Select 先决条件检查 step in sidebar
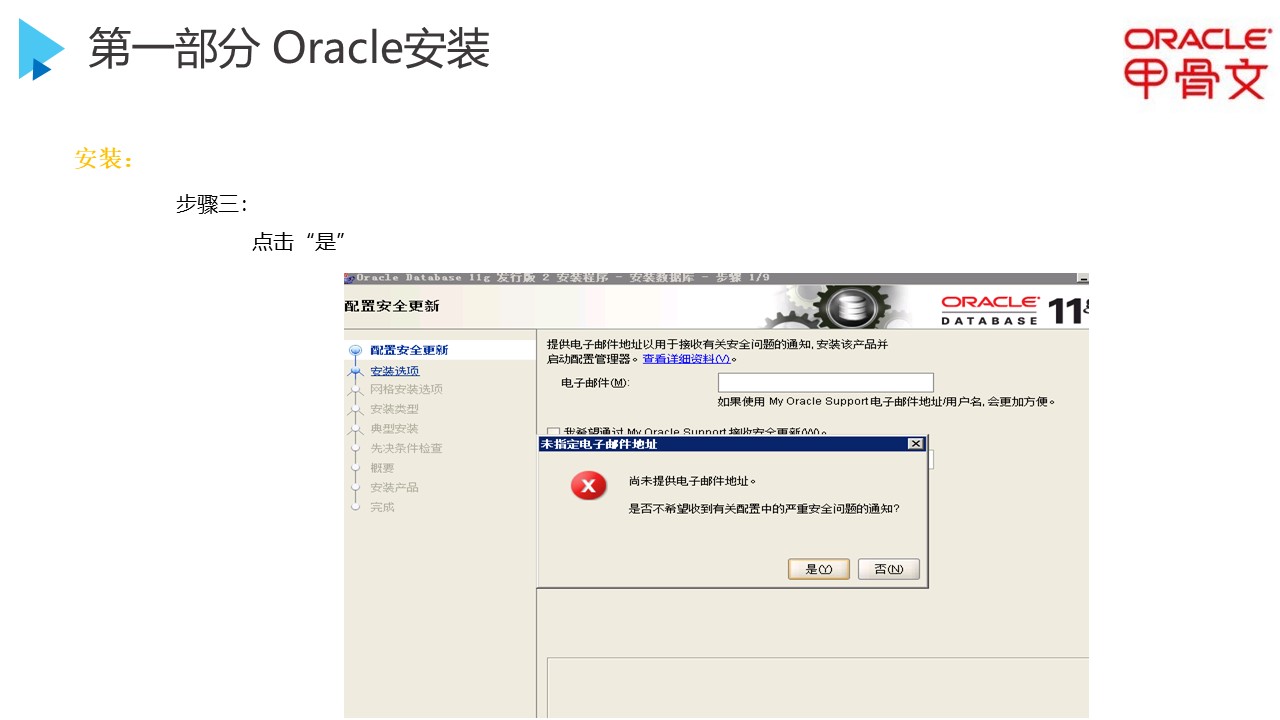 [x=406, y=448]
